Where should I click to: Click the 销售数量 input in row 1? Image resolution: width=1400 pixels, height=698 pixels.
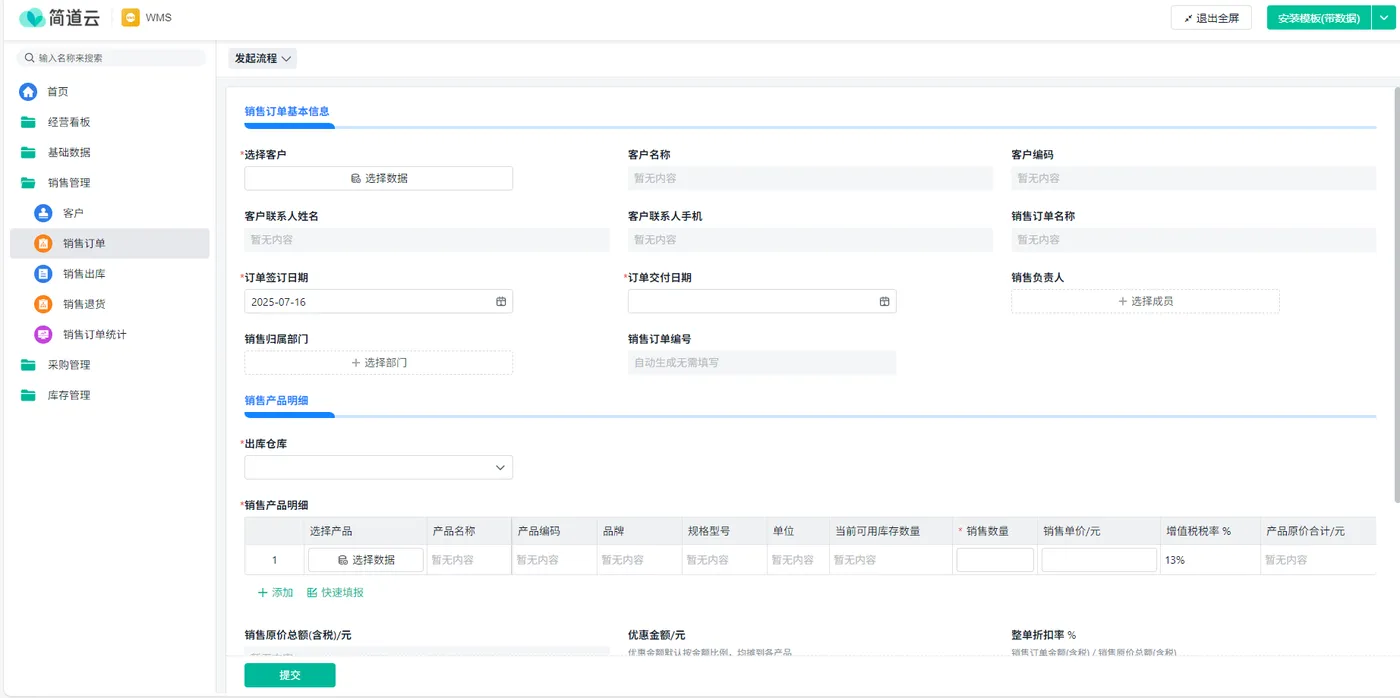pos(995,560)
